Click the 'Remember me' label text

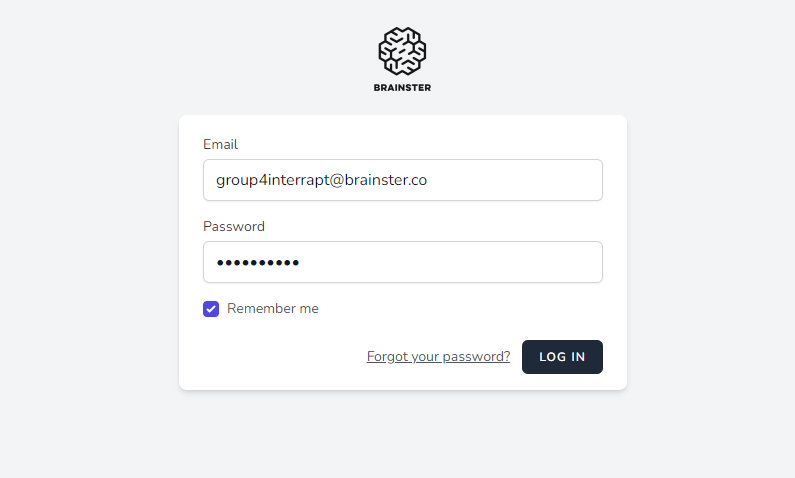272,309
